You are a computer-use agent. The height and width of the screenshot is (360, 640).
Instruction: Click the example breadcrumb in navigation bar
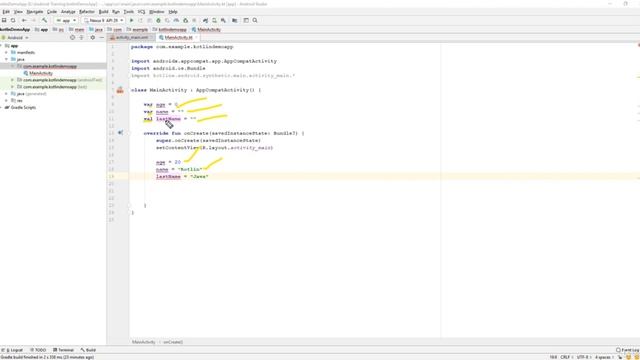137,29
